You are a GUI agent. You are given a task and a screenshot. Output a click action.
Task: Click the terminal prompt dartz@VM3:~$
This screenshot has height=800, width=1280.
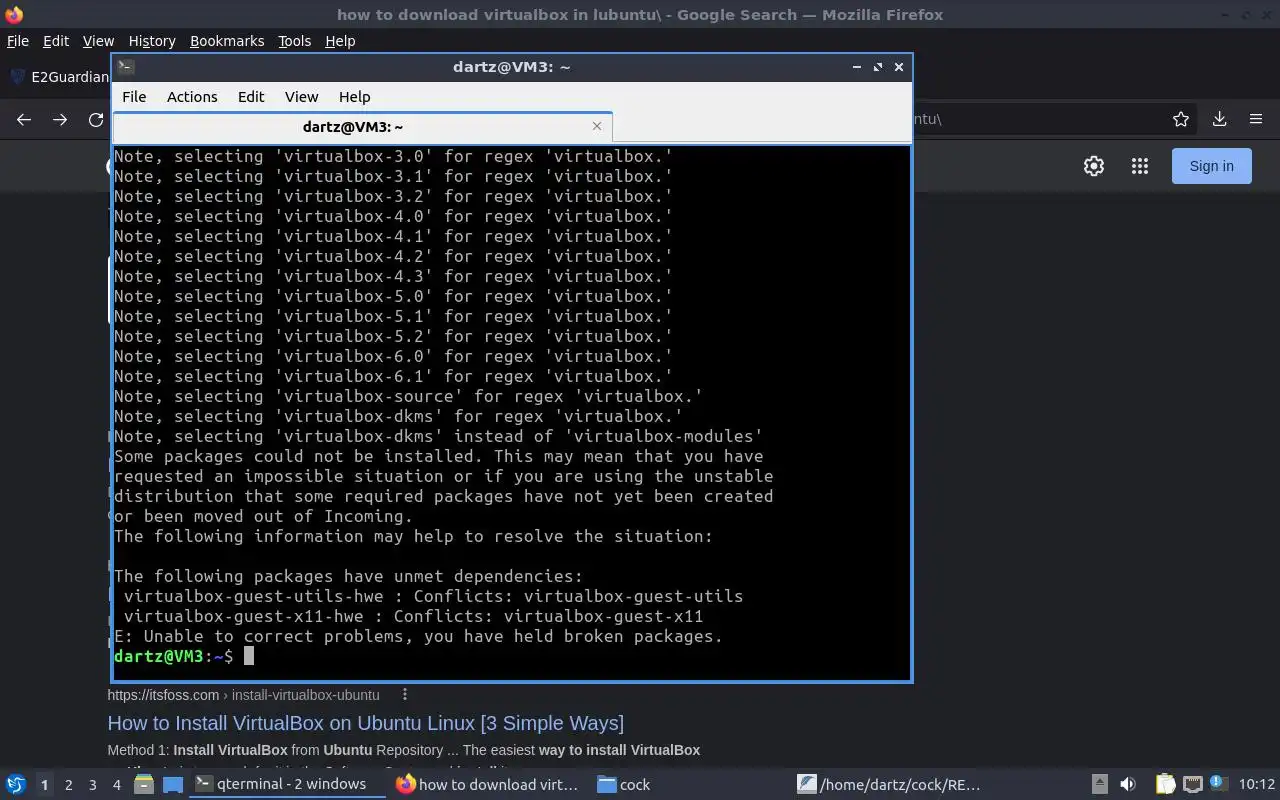[173, 656]
